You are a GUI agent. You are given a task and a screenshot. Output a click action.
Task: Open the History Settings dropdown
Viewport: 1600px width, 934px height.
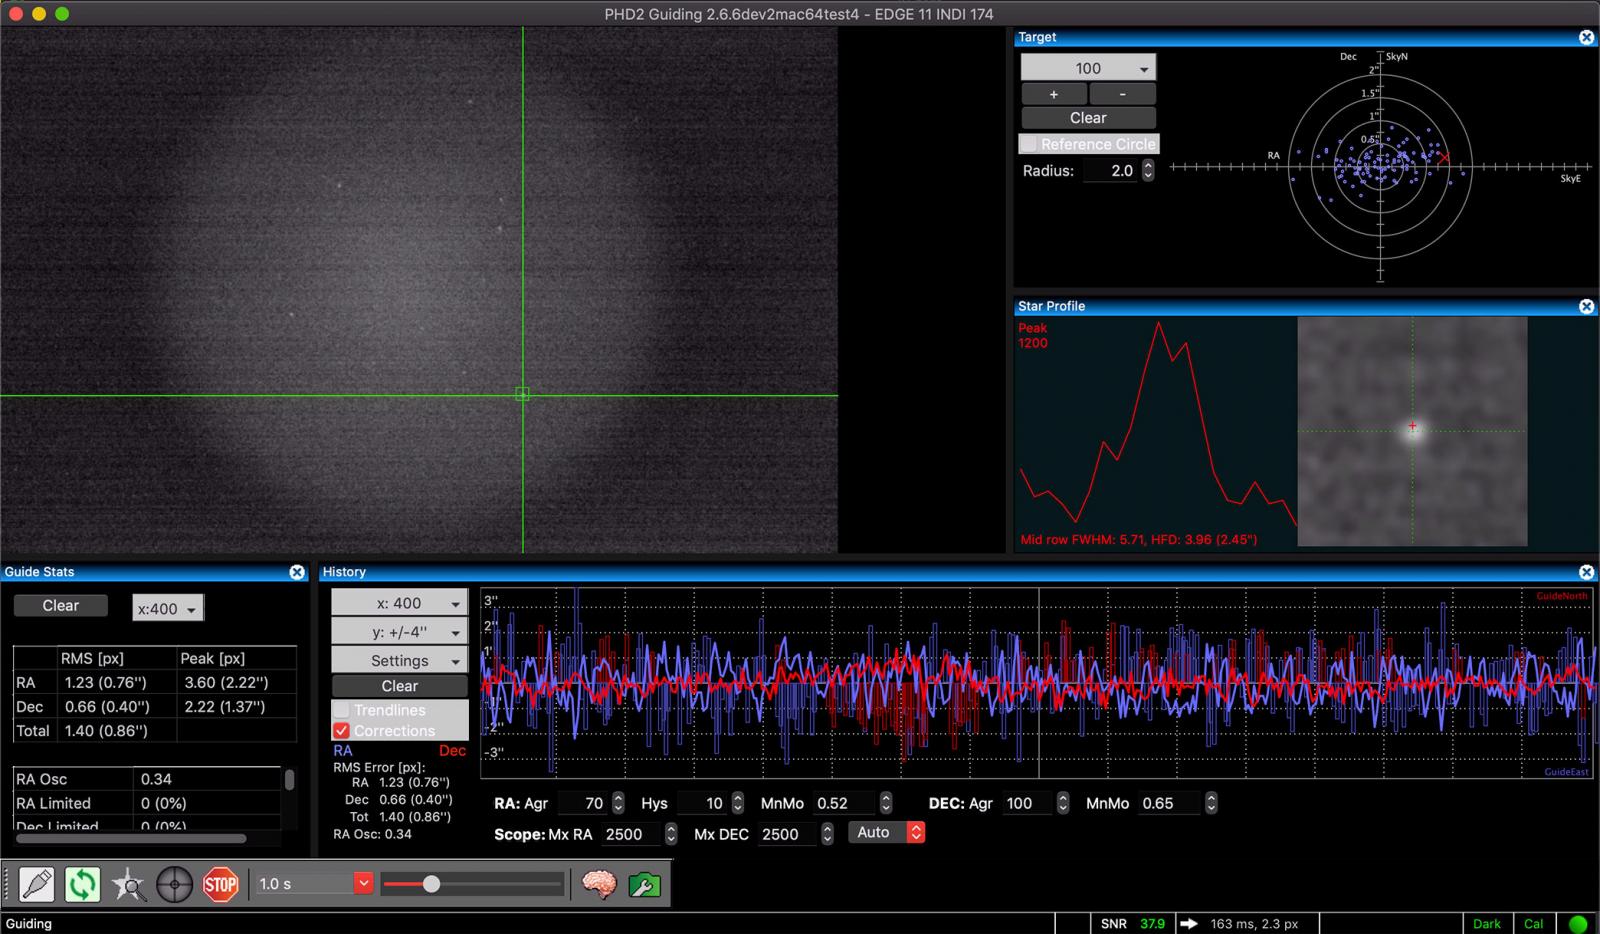coord(400,660)
